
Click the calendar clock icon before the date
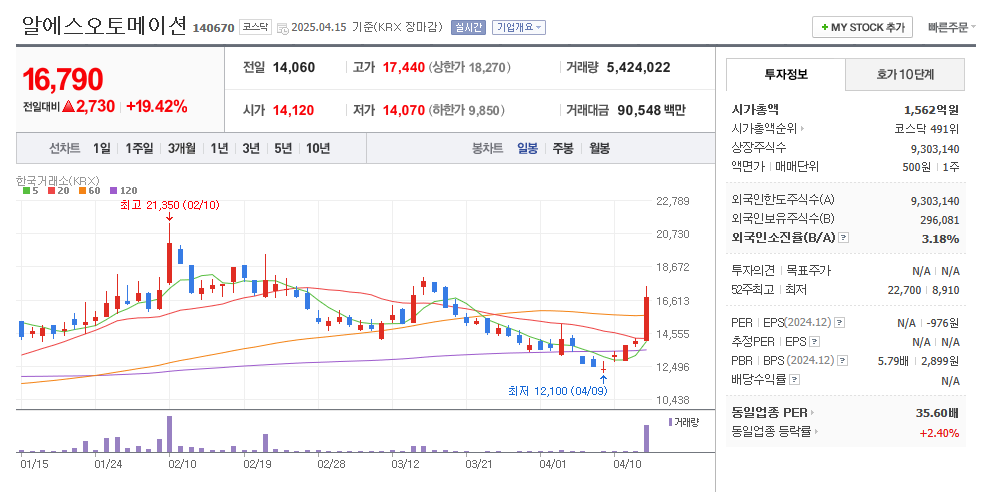[x=282, y=28]
